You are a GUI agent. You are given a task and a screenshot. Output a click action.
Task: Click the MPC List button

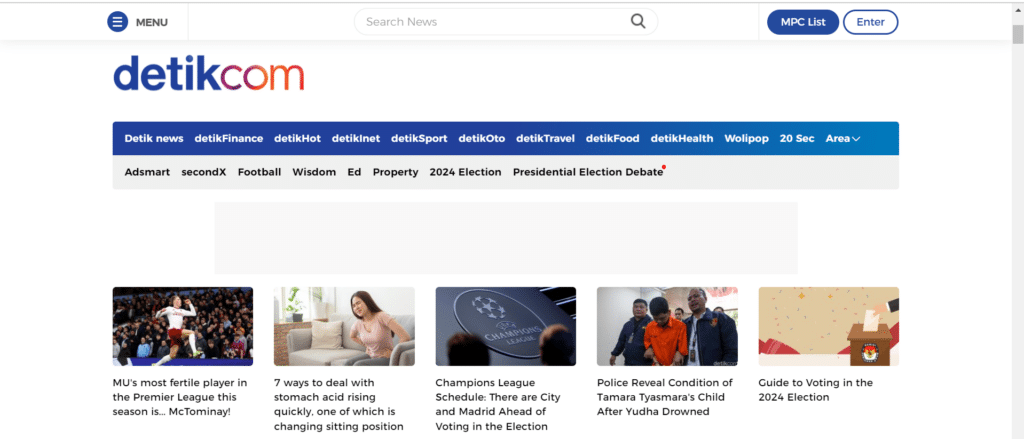coord(803,22)
